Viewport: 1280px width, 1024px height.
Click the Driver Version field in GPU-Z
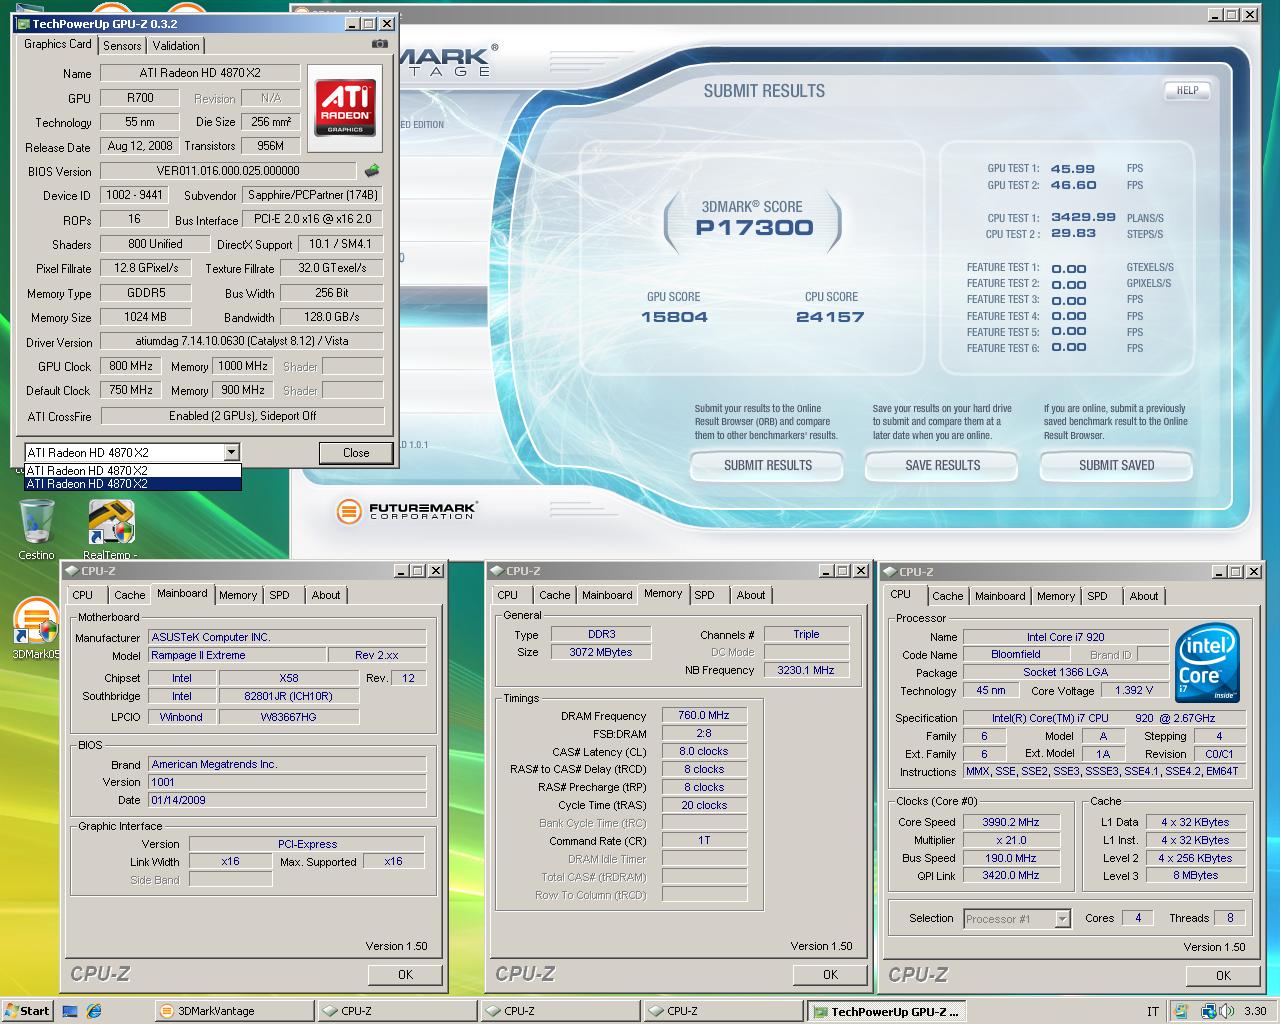coord(243,341)
